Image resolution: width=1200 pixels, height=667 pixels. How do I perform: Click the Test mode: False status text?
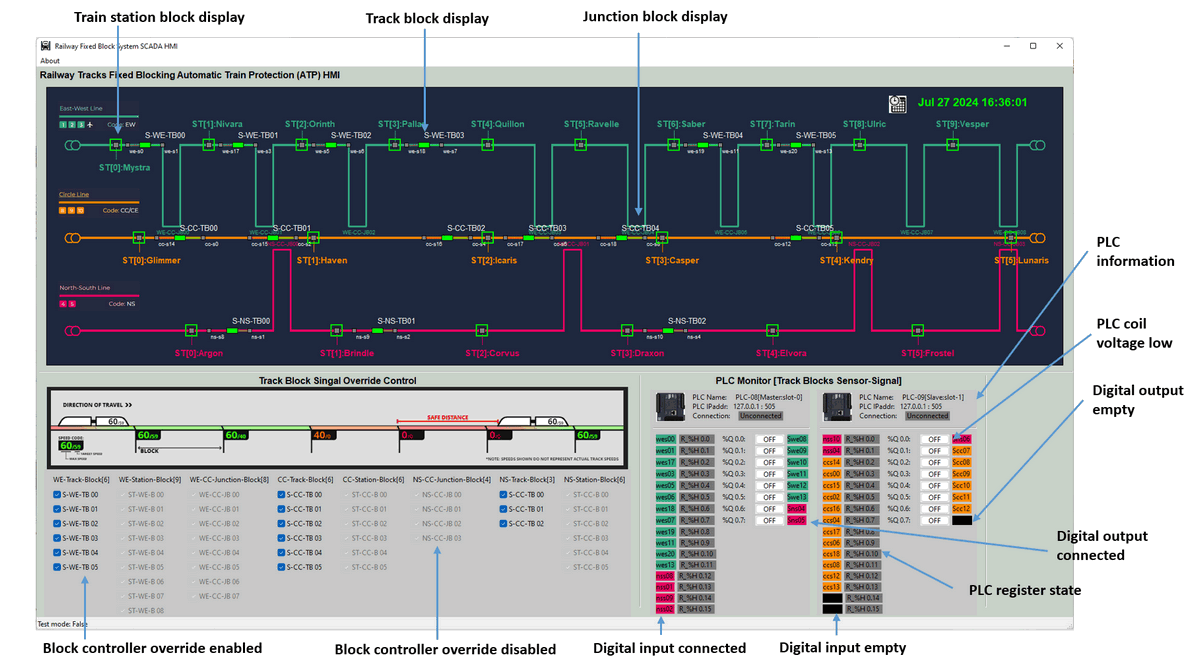tap(61, 623)
